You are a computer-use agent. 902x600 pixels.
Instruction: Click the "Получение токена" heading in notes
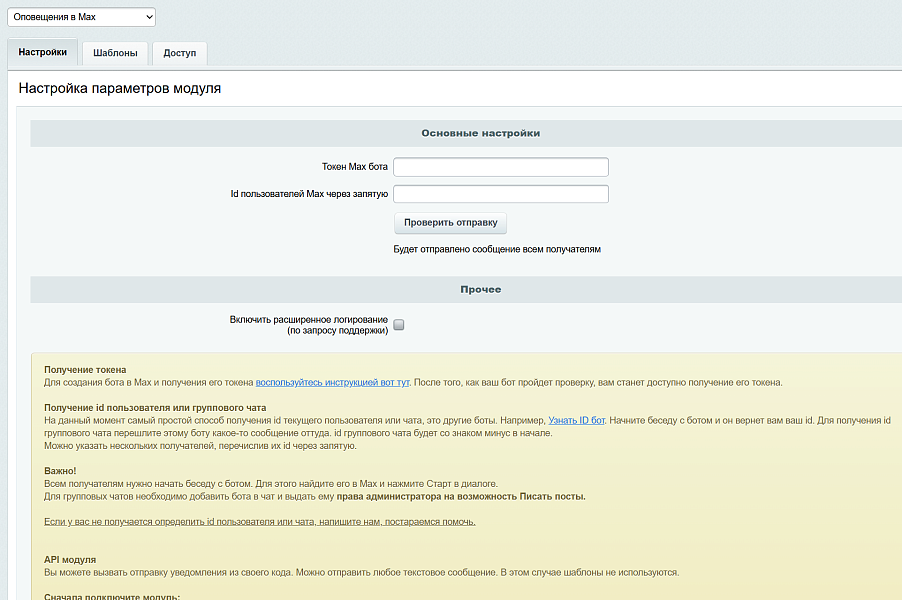click(85, 370)
